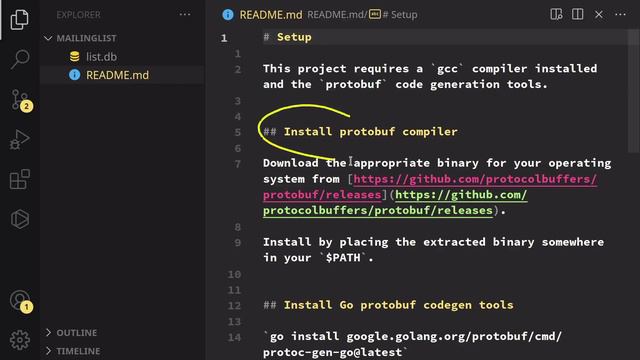Click '## Install protobuf compiler' heading
Image resolution: width=640 pixels, height=360 pixels.
[360, 131]
